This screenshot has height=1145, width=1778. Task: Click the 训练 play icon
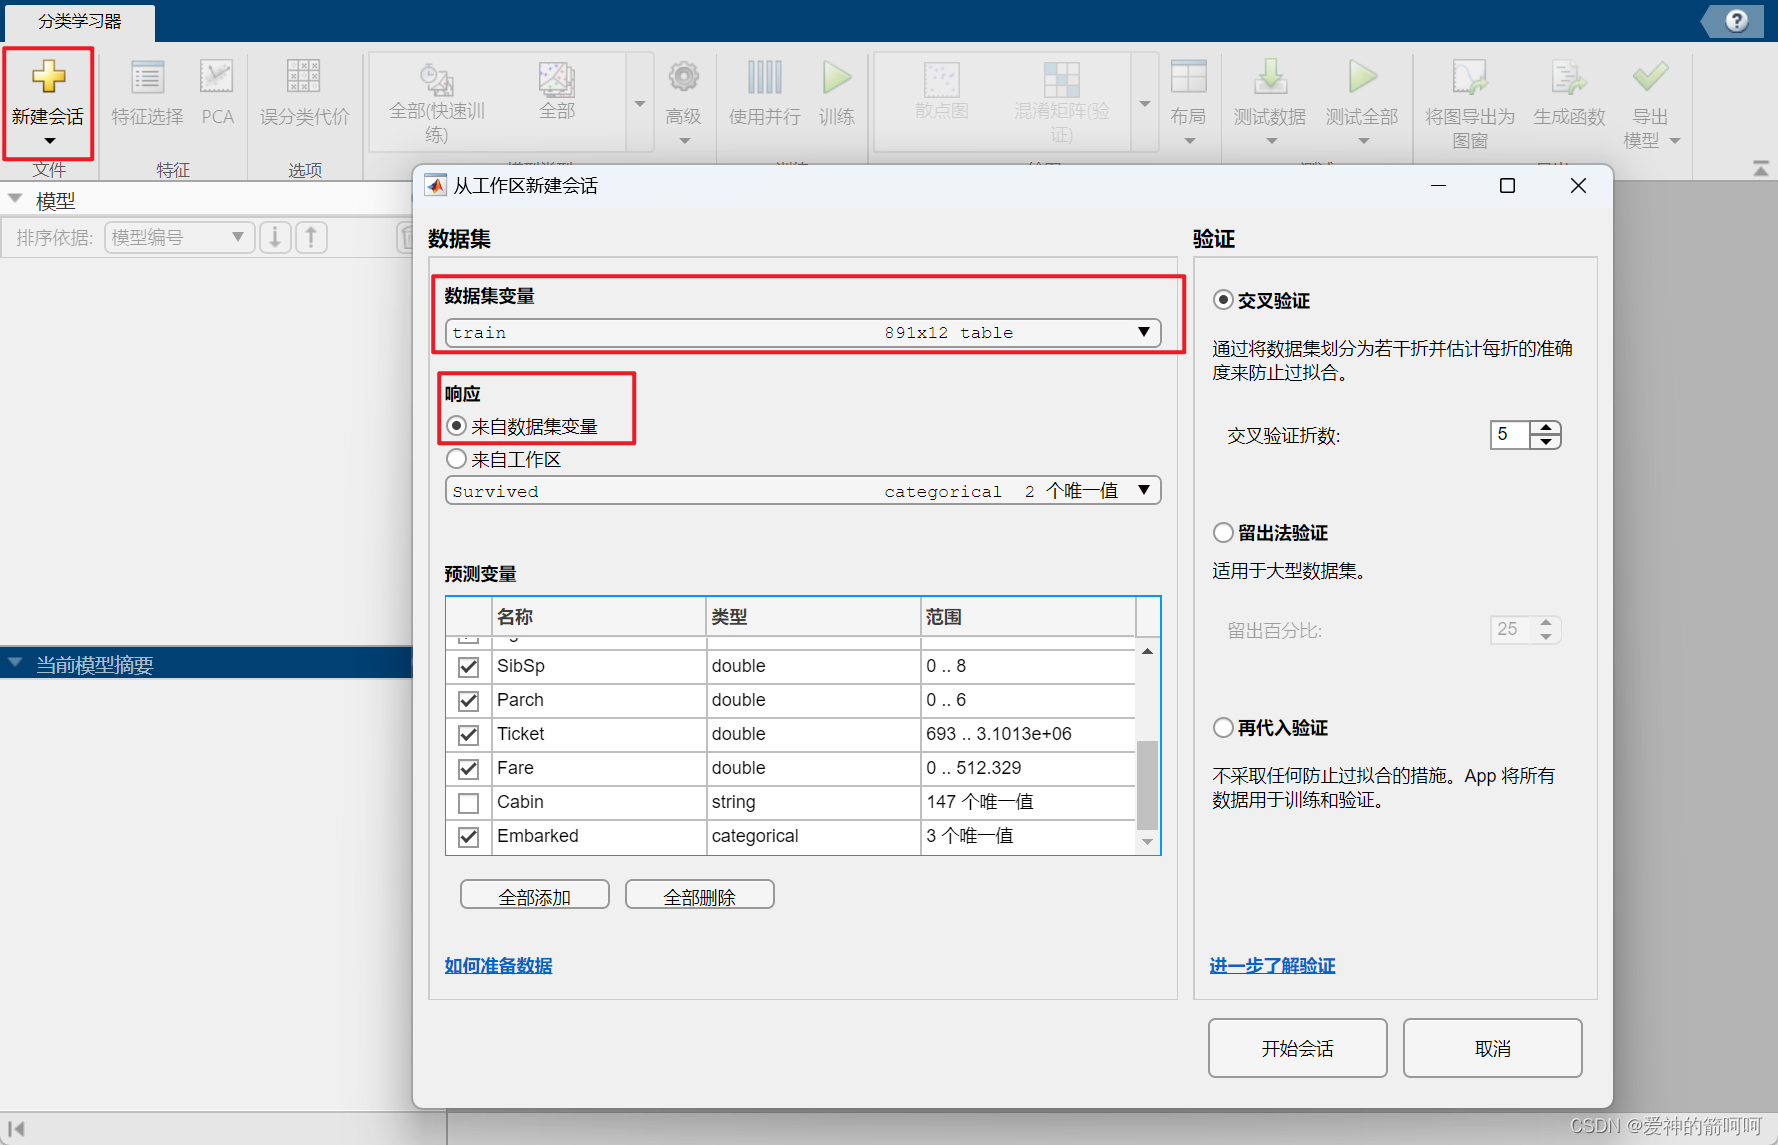[837, 77]
